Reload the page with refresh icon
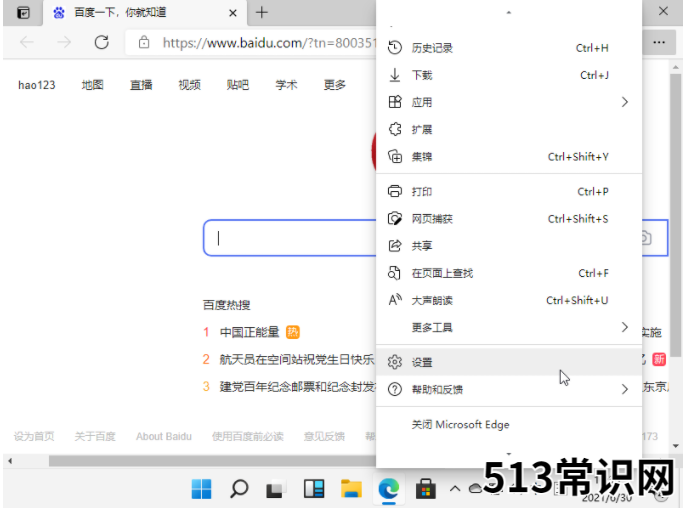This screenshot has width=684, height=508. tap(102, 42)
